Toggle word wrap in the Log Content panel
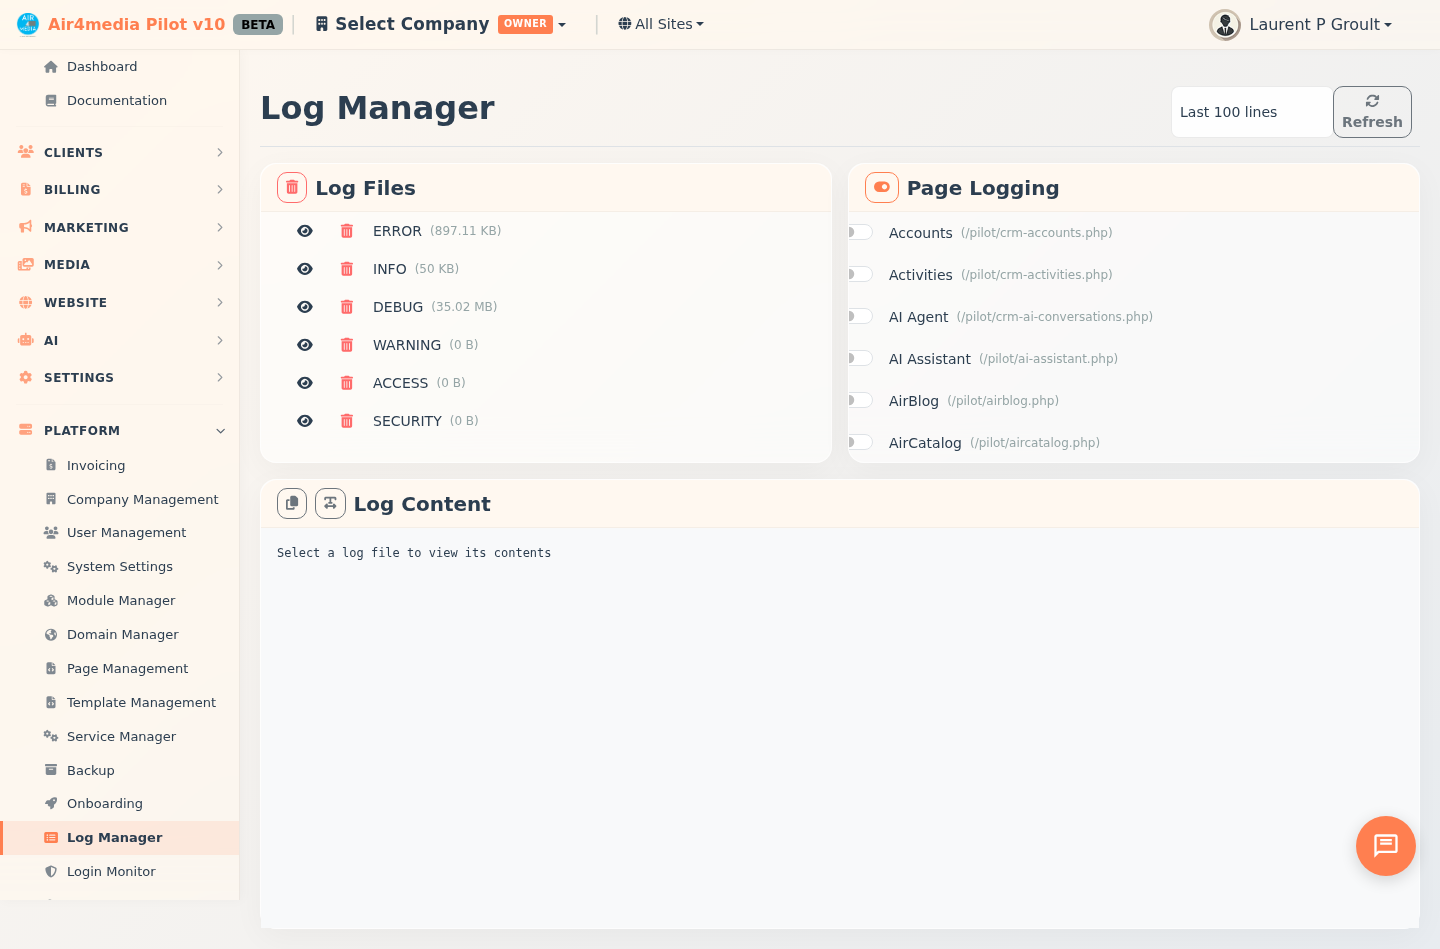1440x949 pixels. pyautogui.click(x=330, y=503)
